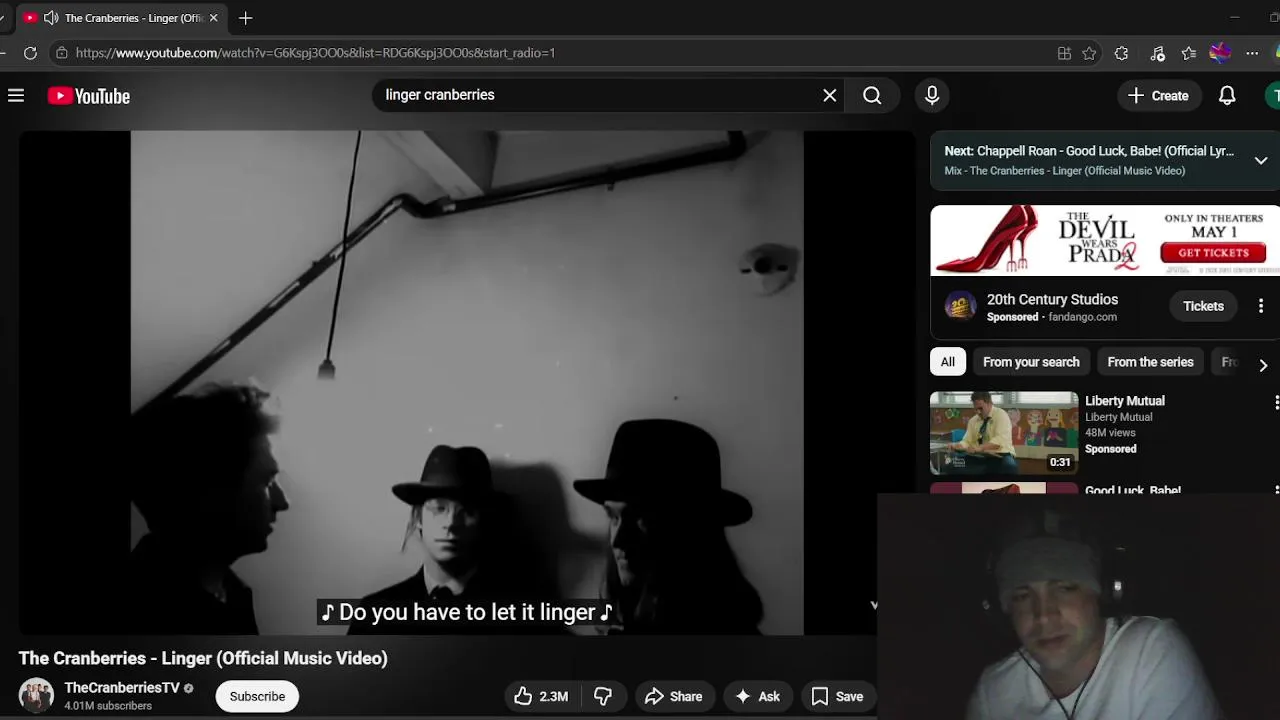
Task: Dislike the video with thumbs down
Action: pos(602,697)
